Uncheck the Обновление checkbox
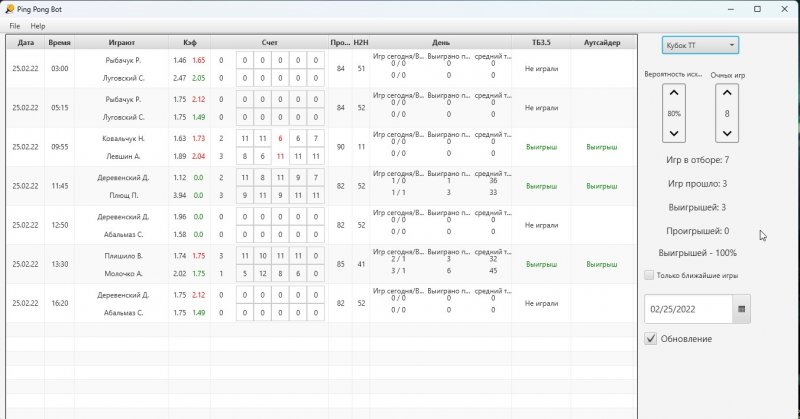 [x=651, y=339]
